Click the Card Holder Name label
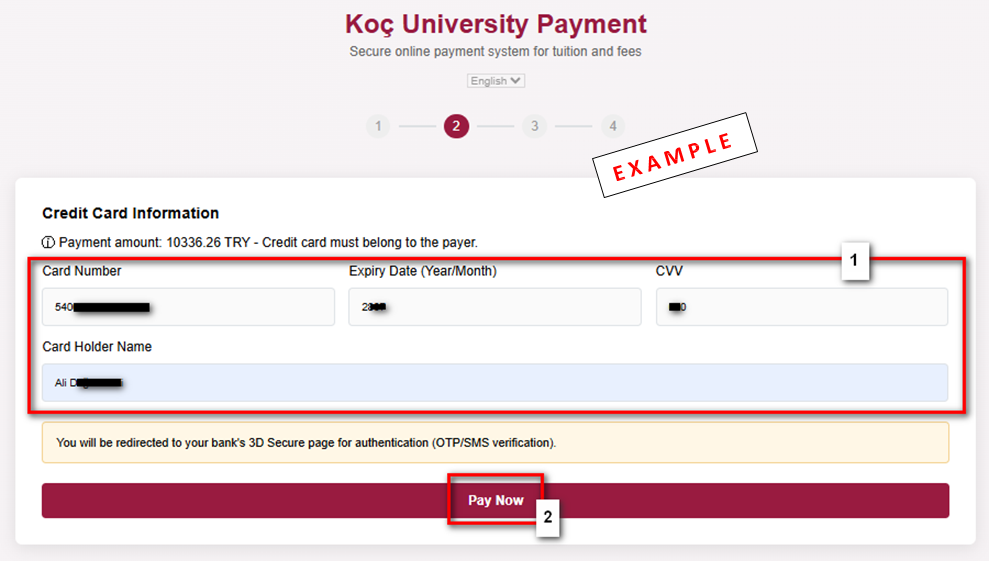The image size is (989, 561). pos(97,347)
